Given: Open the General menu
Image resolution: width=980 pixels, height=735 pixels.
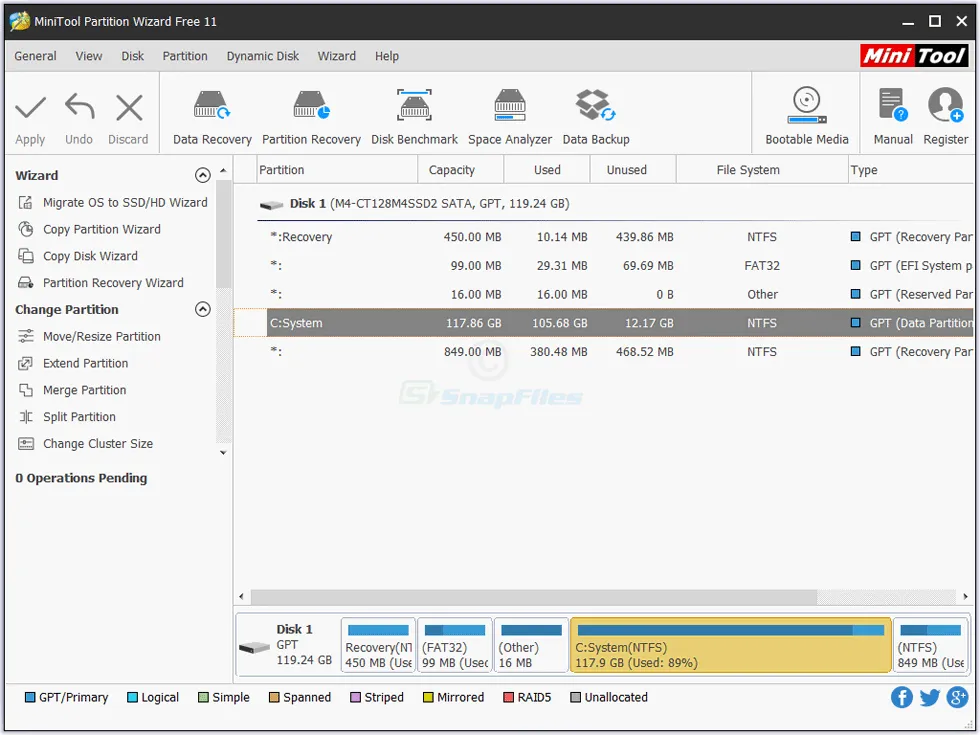Looking at the screenshot, I should coord(35,56).
